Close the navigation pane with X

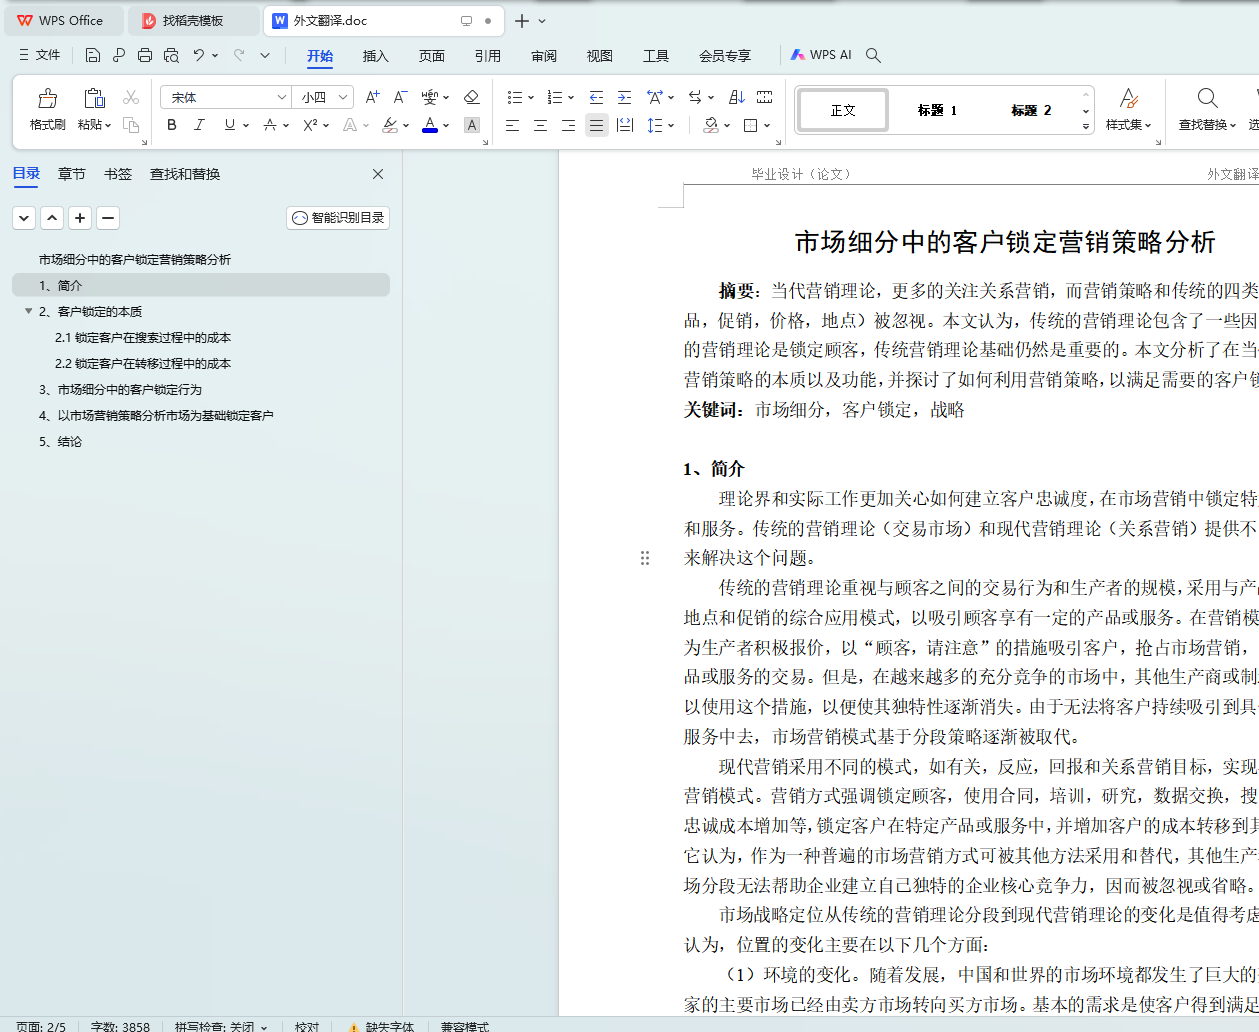coord(378,174)
